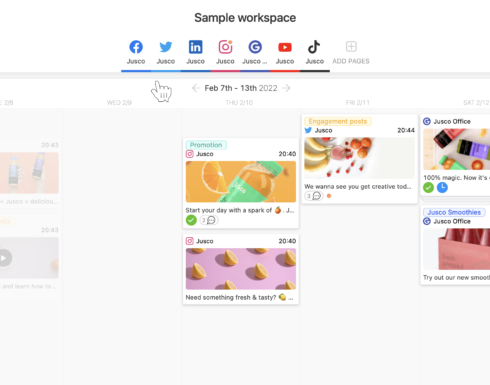Open the faded bottles post image on Tuesday
The width and height of the screenshot is (490, 385).
(x=29, y=173)
